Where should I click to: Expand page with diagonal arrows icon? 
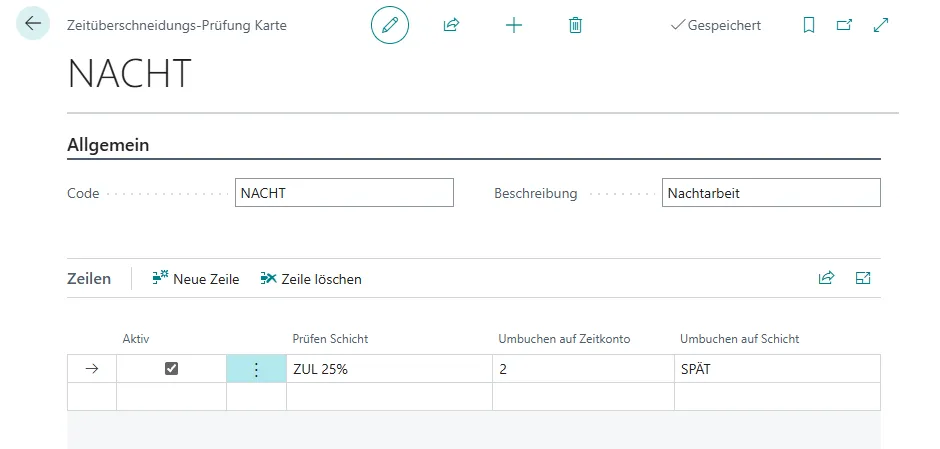(x=881, y=25)
